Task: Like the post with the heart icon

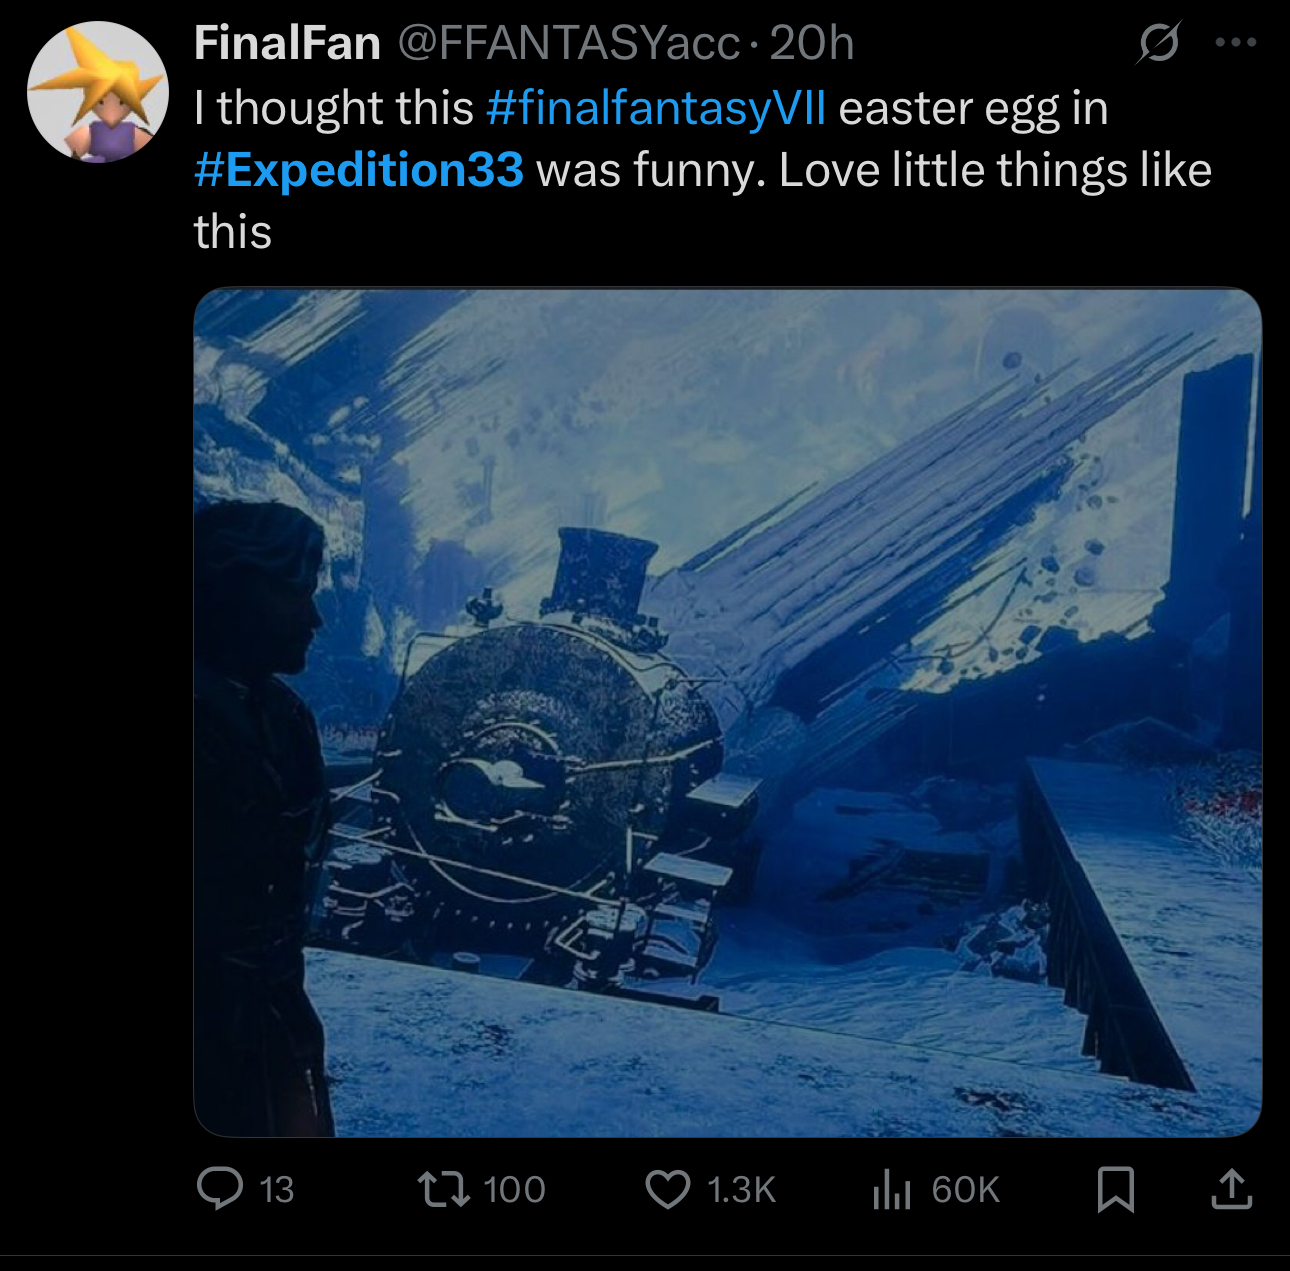Action: pos(668,1189)
